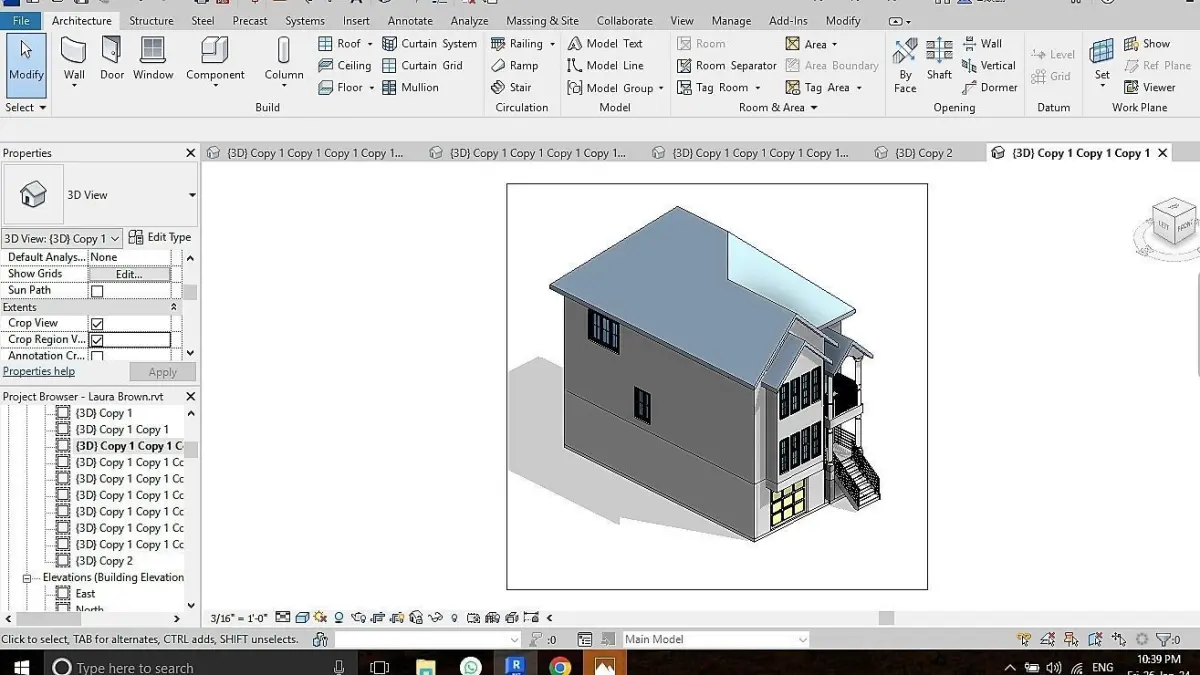Click the Room Separator tool
Viewport: 1200px width, 675px height.
point(727,66)
